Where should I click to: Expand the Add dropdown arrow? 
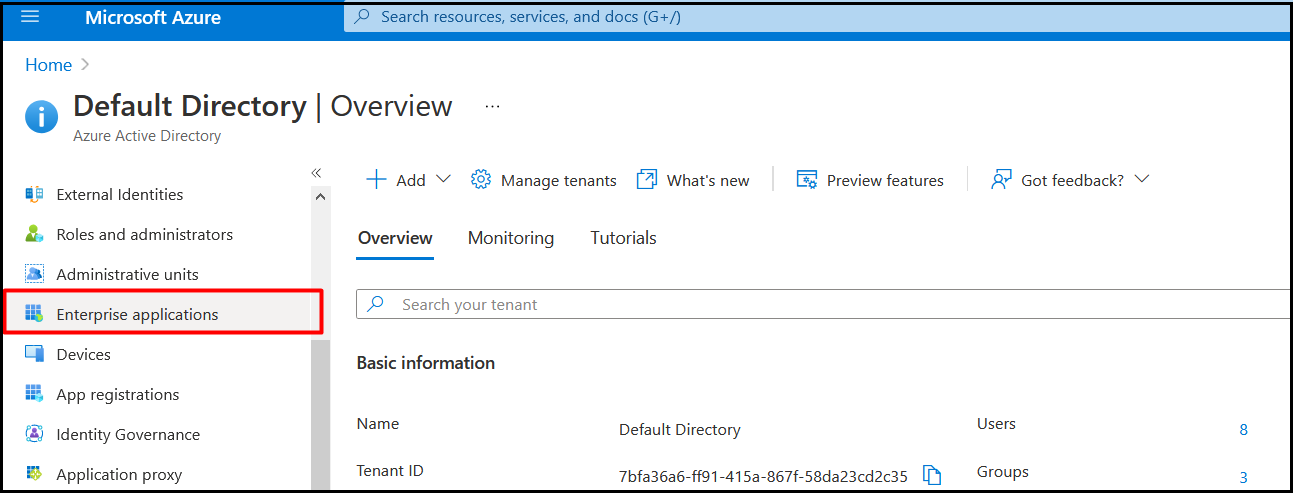point(443,179)
